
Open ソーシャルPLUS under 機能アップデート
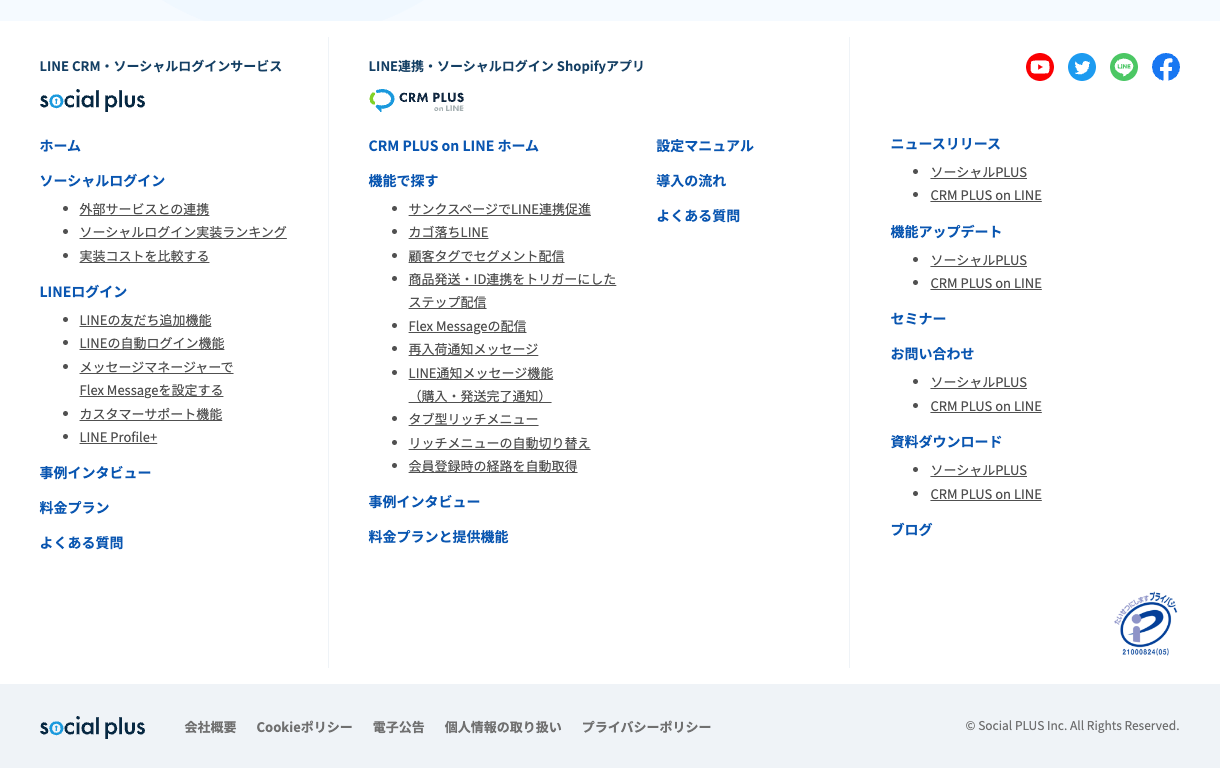(x=978, y=260)
